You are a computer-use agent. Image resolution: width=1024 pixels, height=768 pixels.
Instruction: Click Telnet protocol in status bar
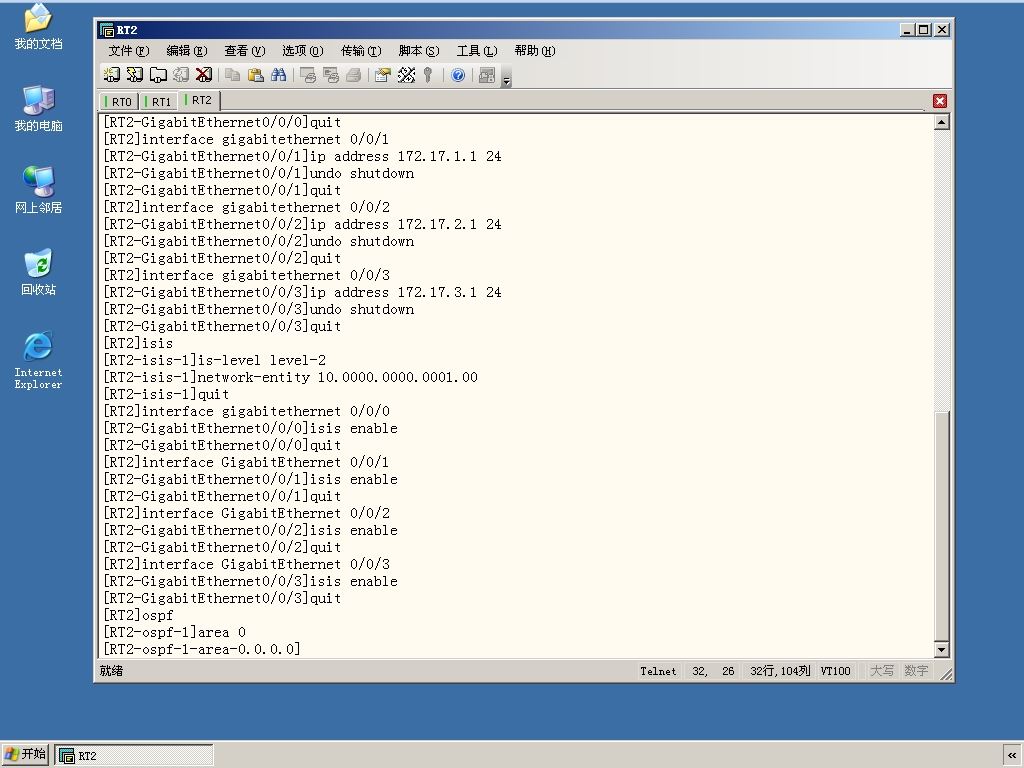(658, 671)
